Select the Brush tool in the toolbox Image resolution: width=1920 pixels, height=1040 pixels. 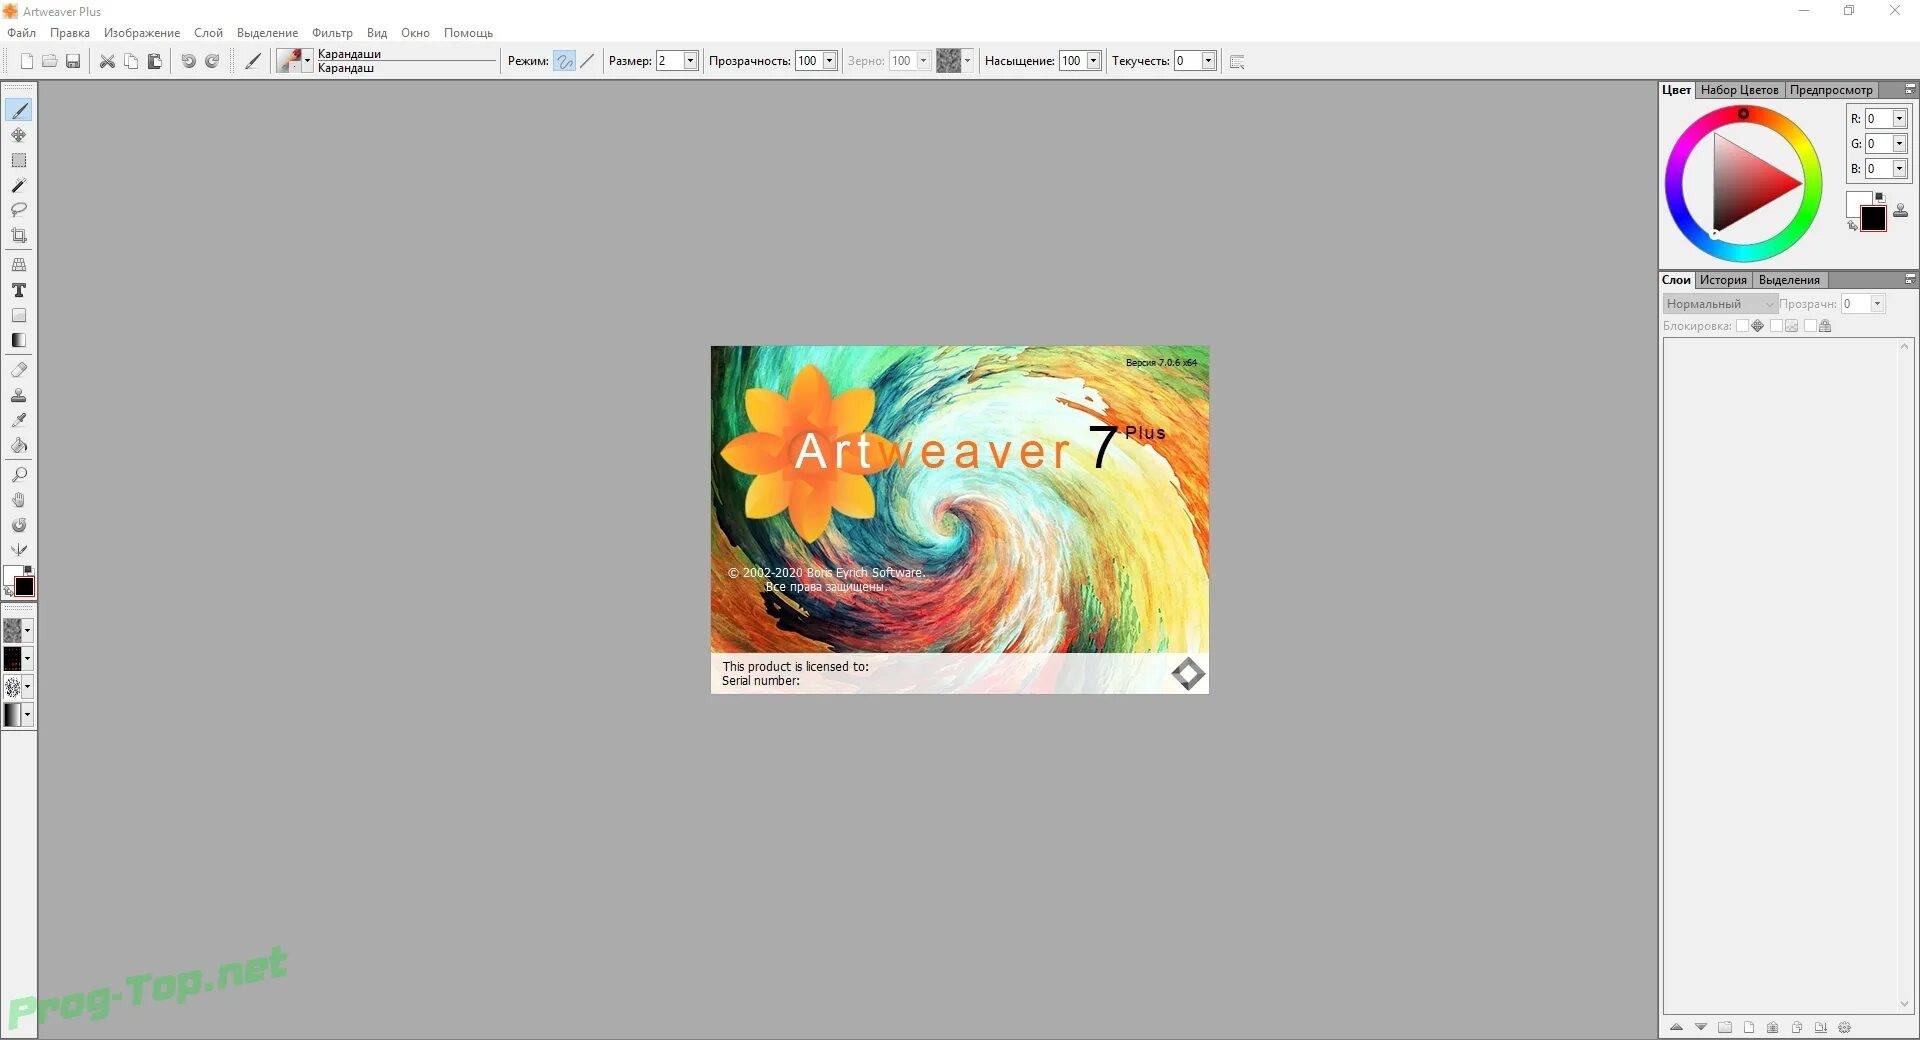point(19,110)
